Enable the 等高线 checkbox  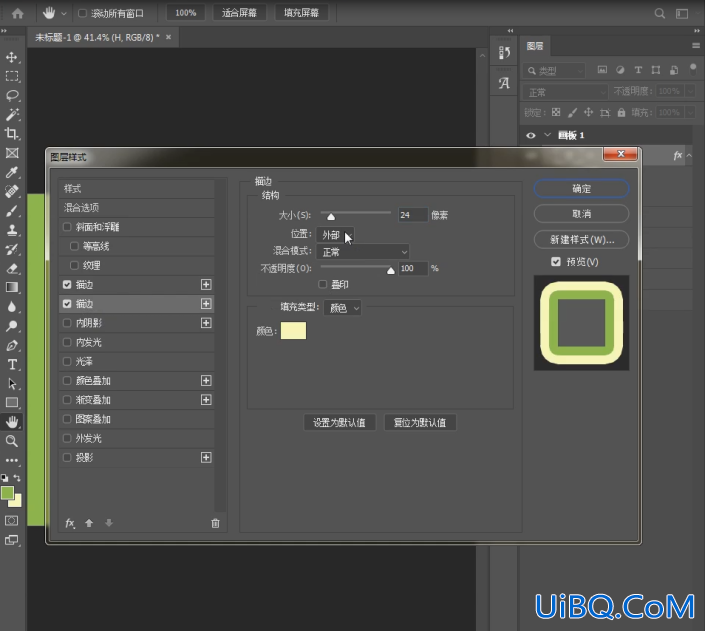[74, 246]
